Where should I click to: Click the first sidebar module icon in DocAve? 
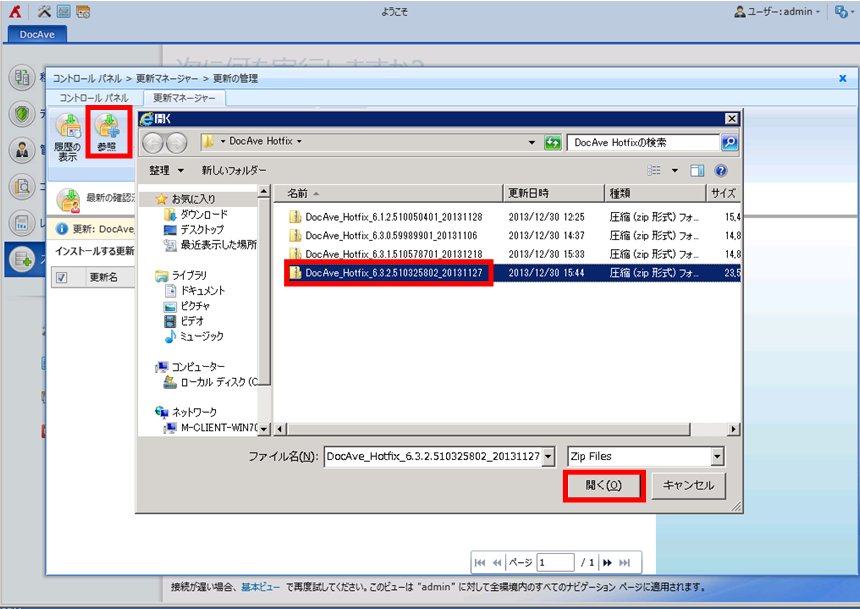point(22,77)
